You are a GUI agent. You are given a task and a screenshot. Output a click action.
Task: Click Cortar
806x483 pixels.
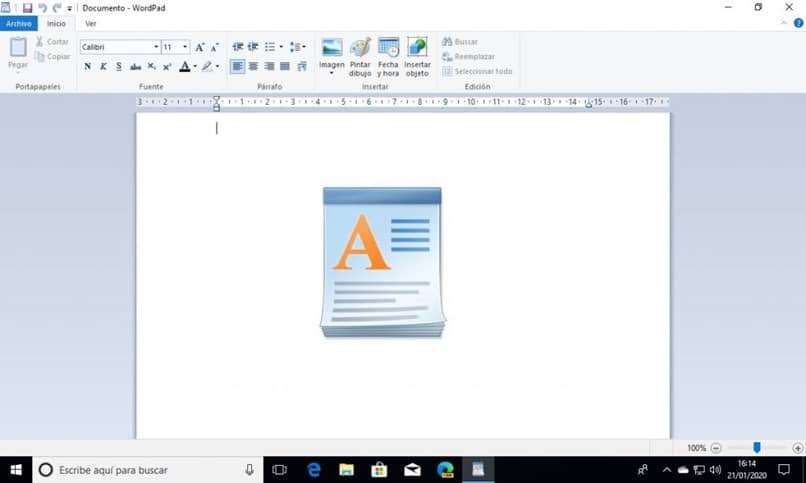pos(52,42)
